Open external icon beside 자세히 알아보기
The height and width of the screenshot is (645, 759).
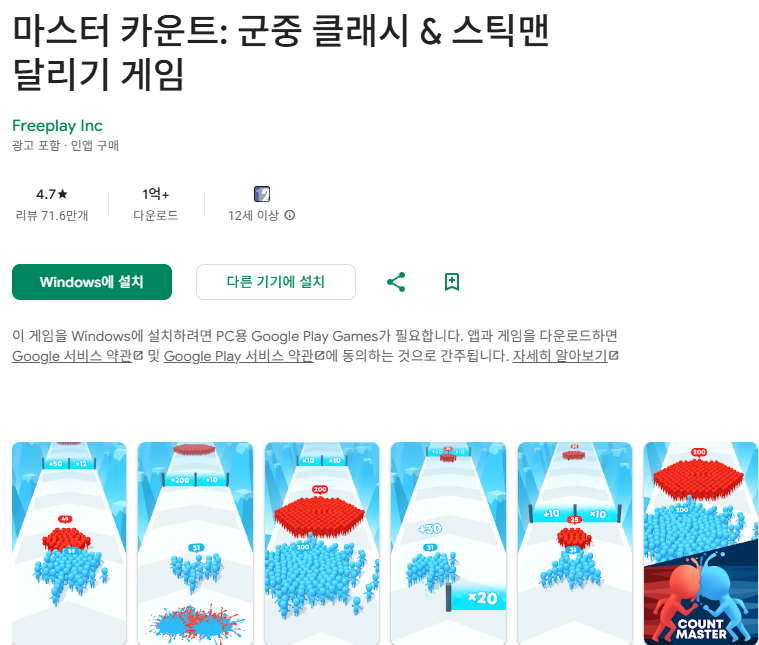pos(614,356)
